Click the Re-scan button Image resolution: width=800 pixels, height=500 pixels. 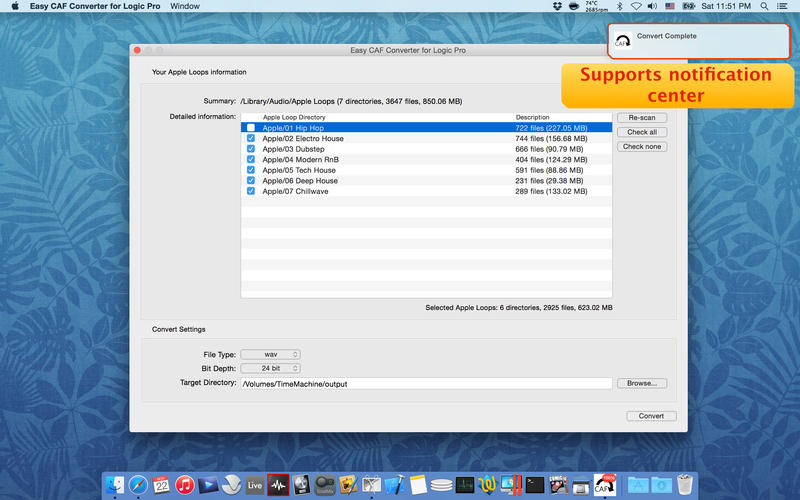click(642, 117)
